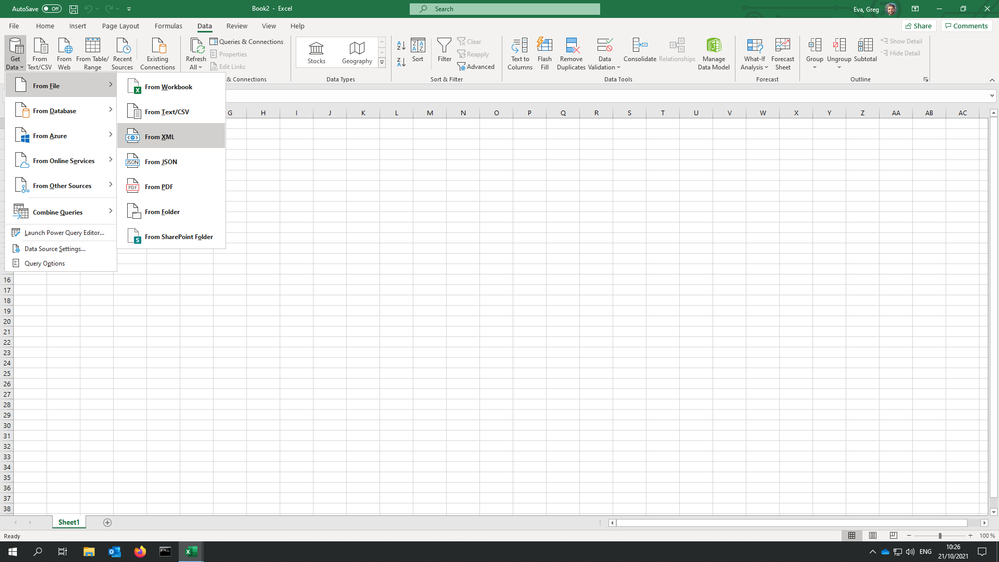Select Normal view in status bar

pos(852,536)
